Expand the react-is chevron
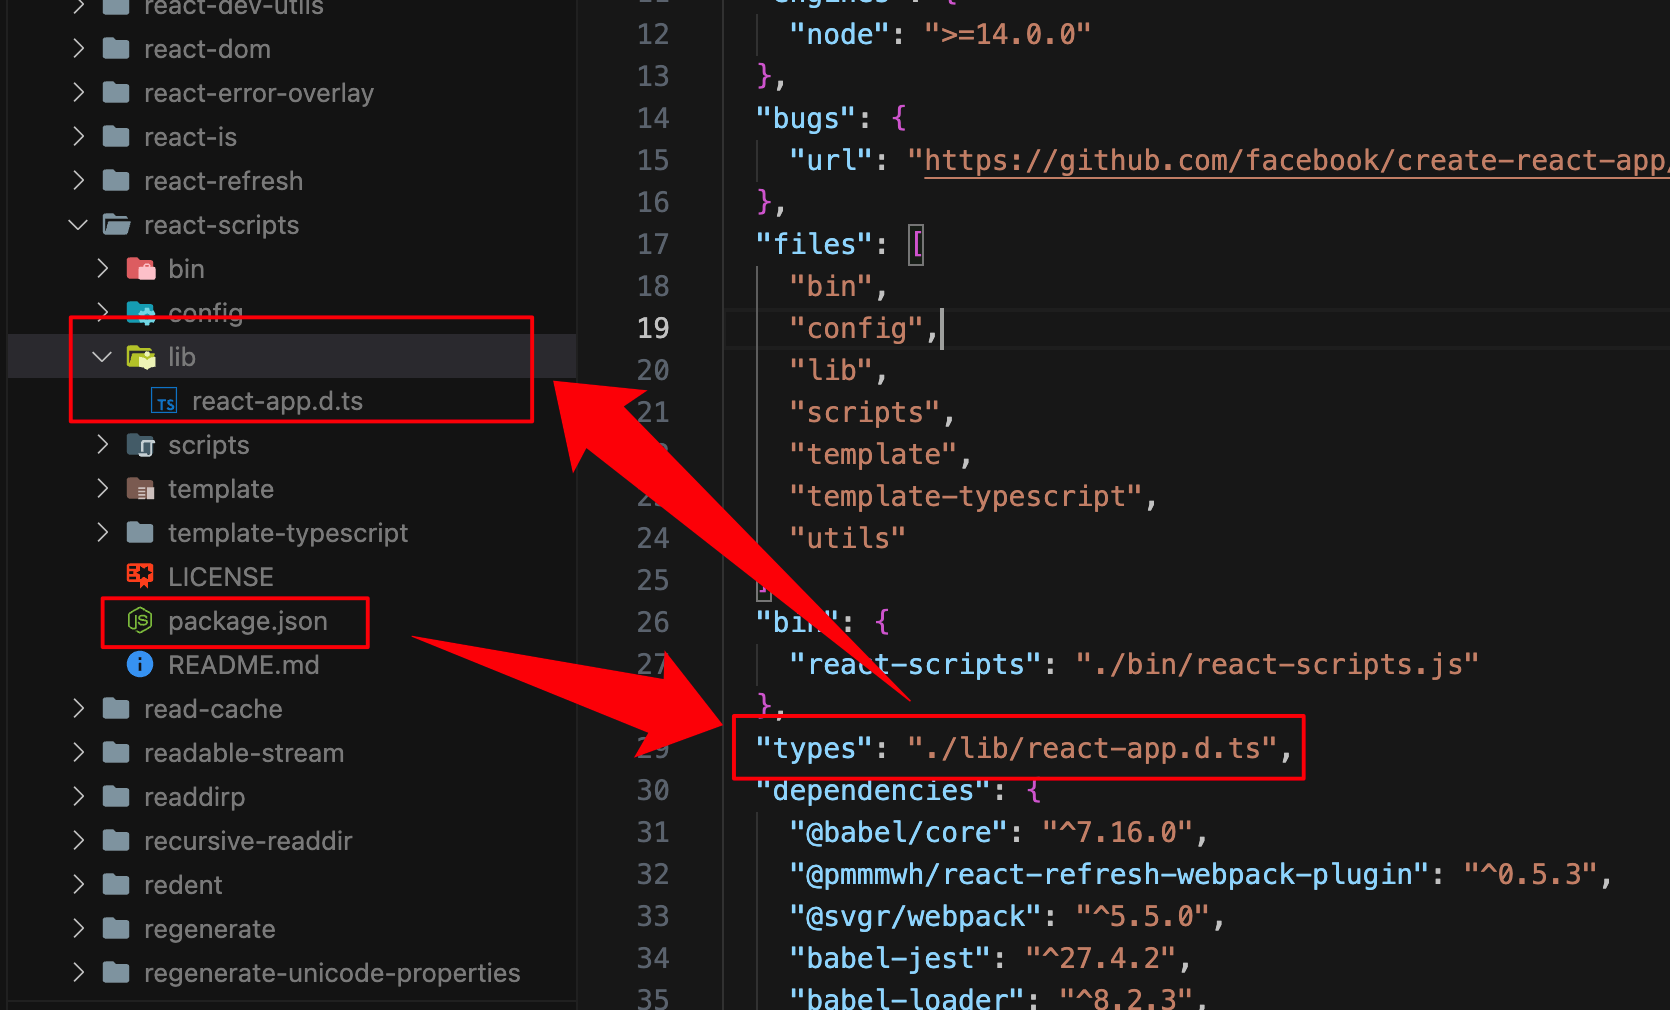The image size is (1670, 1010). point(78,137)
